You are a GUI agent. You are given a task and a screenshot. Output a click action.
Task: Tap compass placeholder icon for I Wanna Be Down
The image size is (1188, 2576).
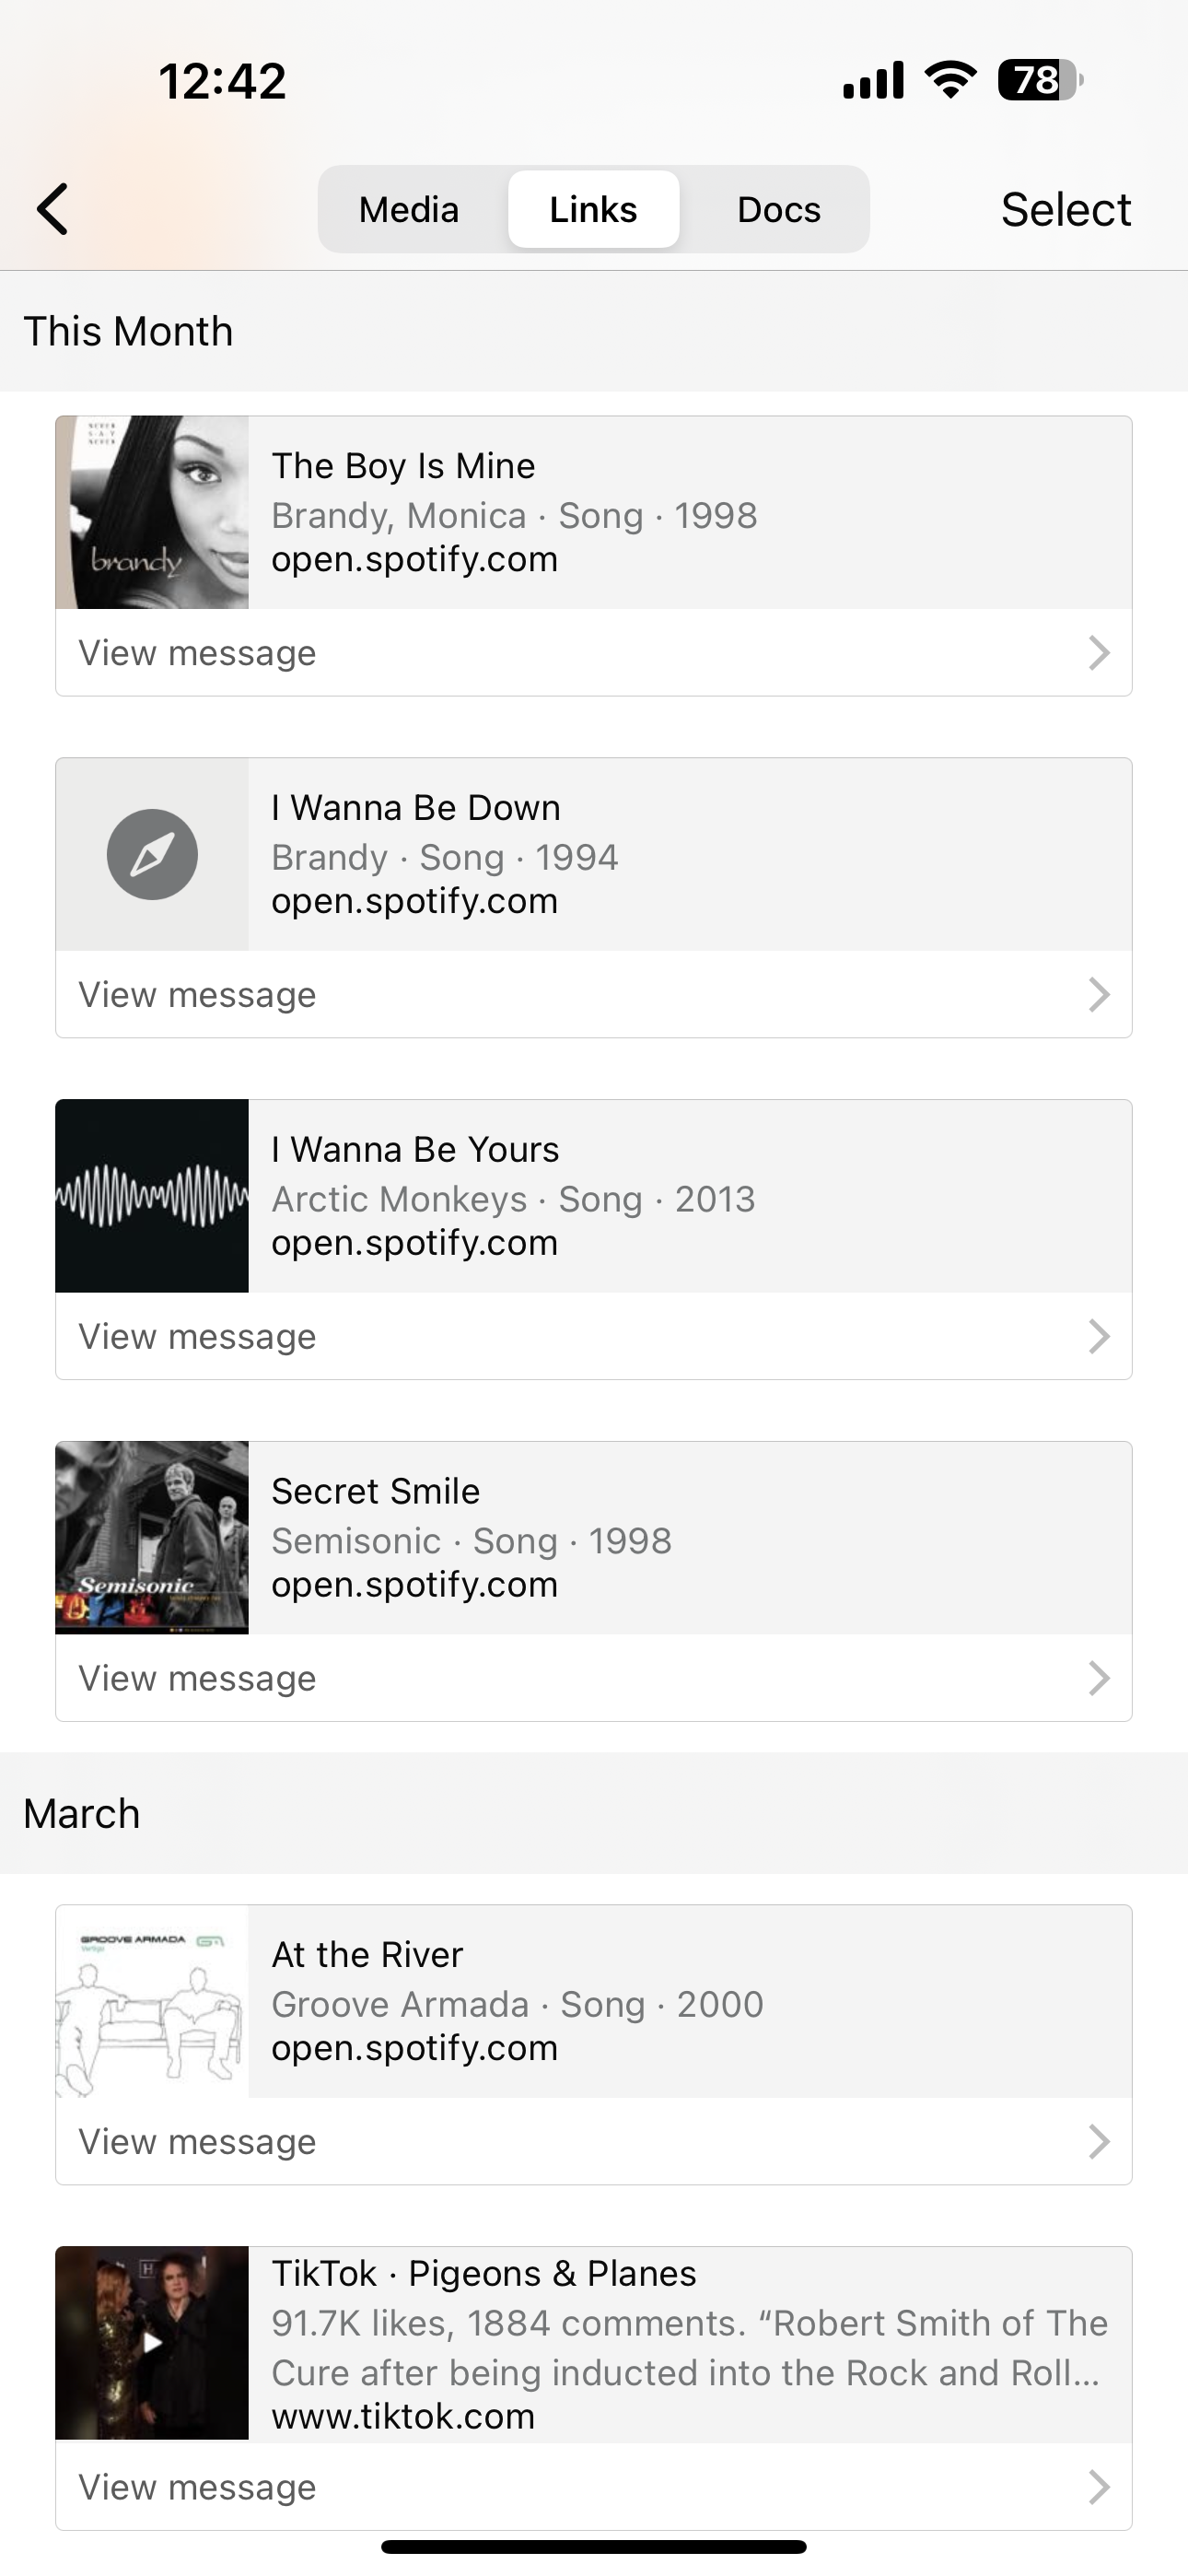[152, 854]
